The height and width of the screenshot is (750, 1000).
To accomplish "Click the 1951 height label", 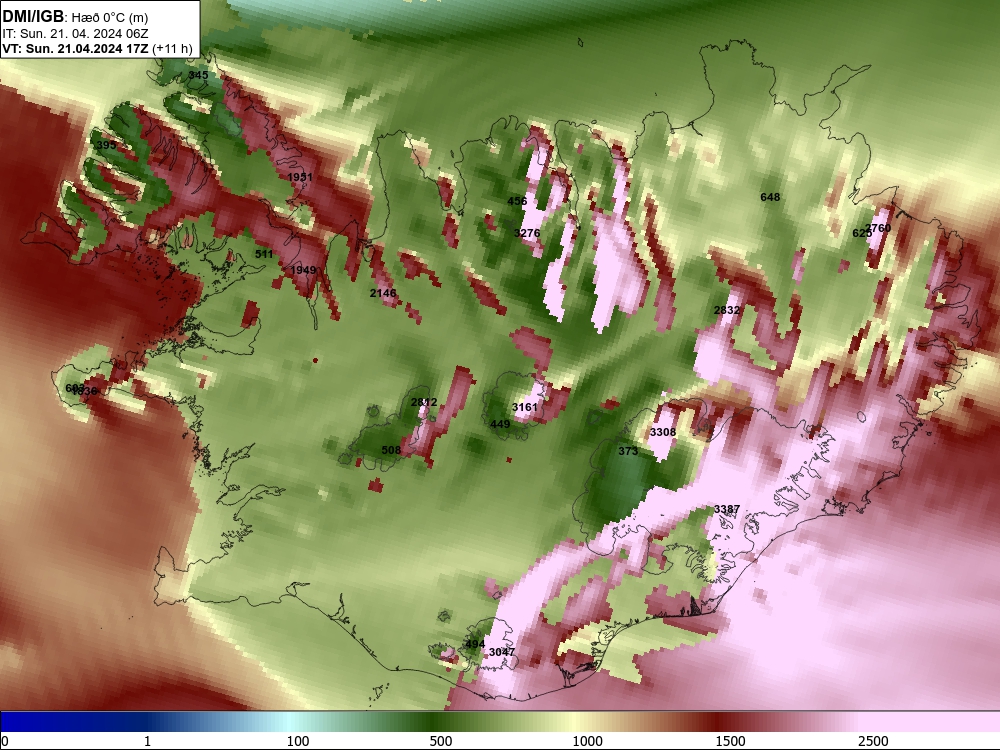I will [300, 177].
